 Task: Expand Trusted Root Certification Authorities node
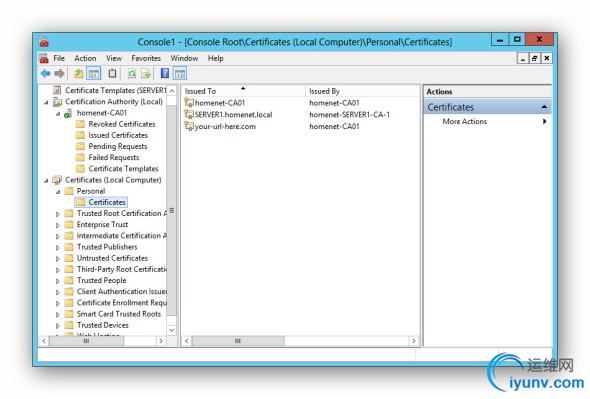(58, 214)
